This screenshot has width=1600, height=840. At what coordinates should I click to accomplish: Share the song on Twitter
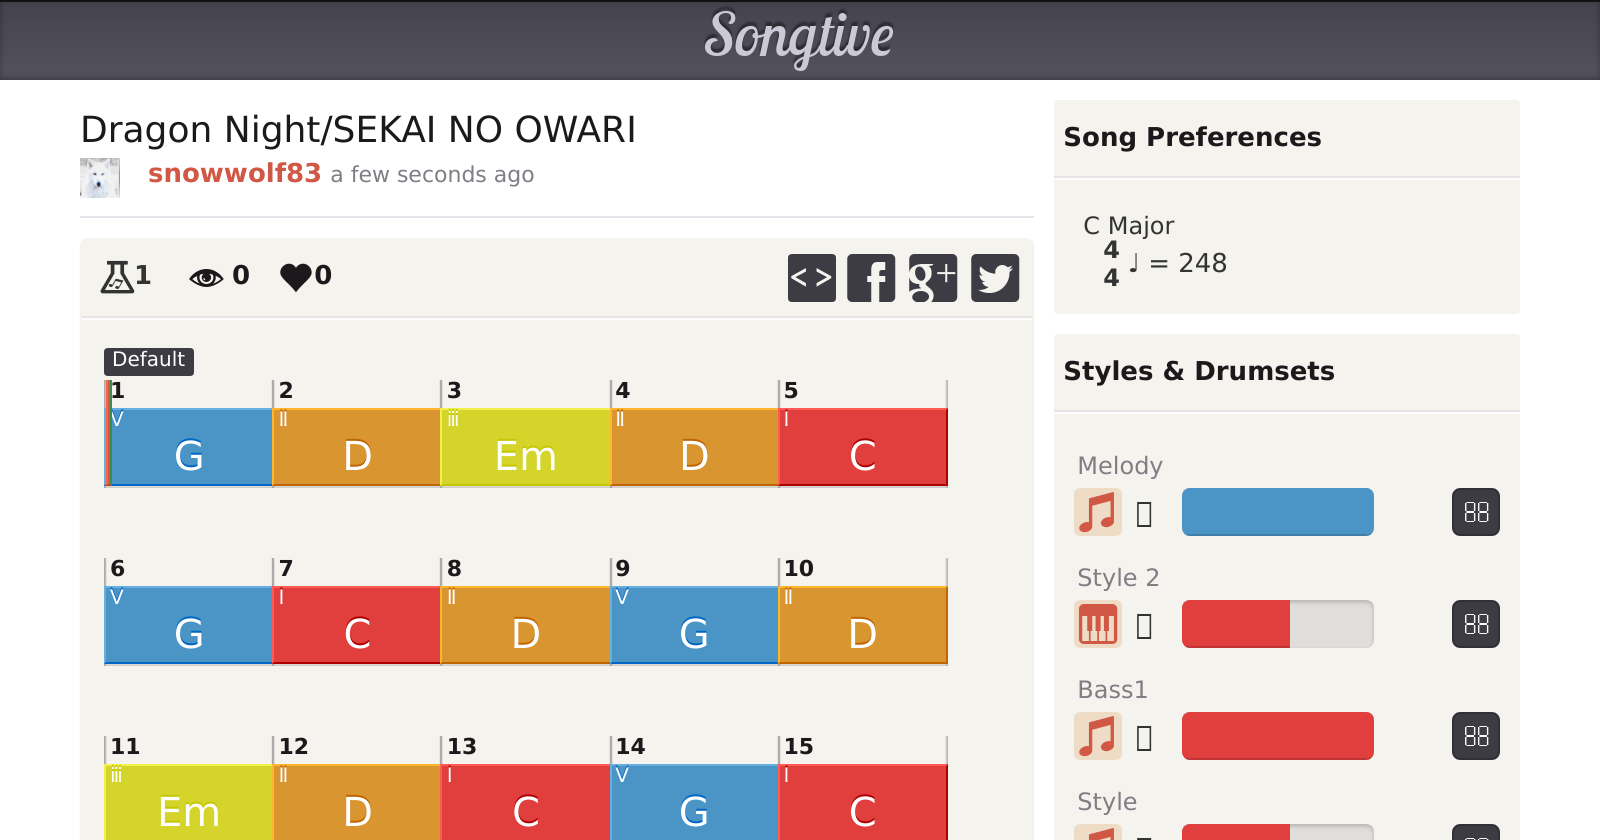(995, 278)
